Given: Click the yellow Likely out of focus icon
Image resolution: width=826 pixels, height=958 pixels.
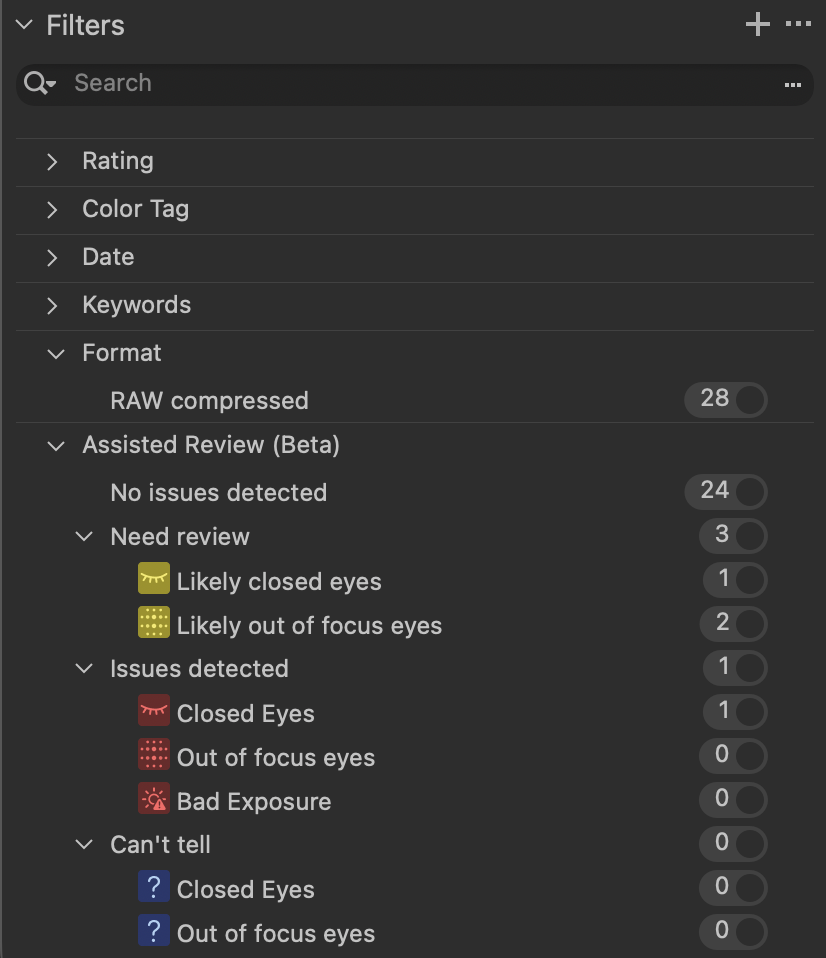Looking at the screenshot, I should click(154, 622).
